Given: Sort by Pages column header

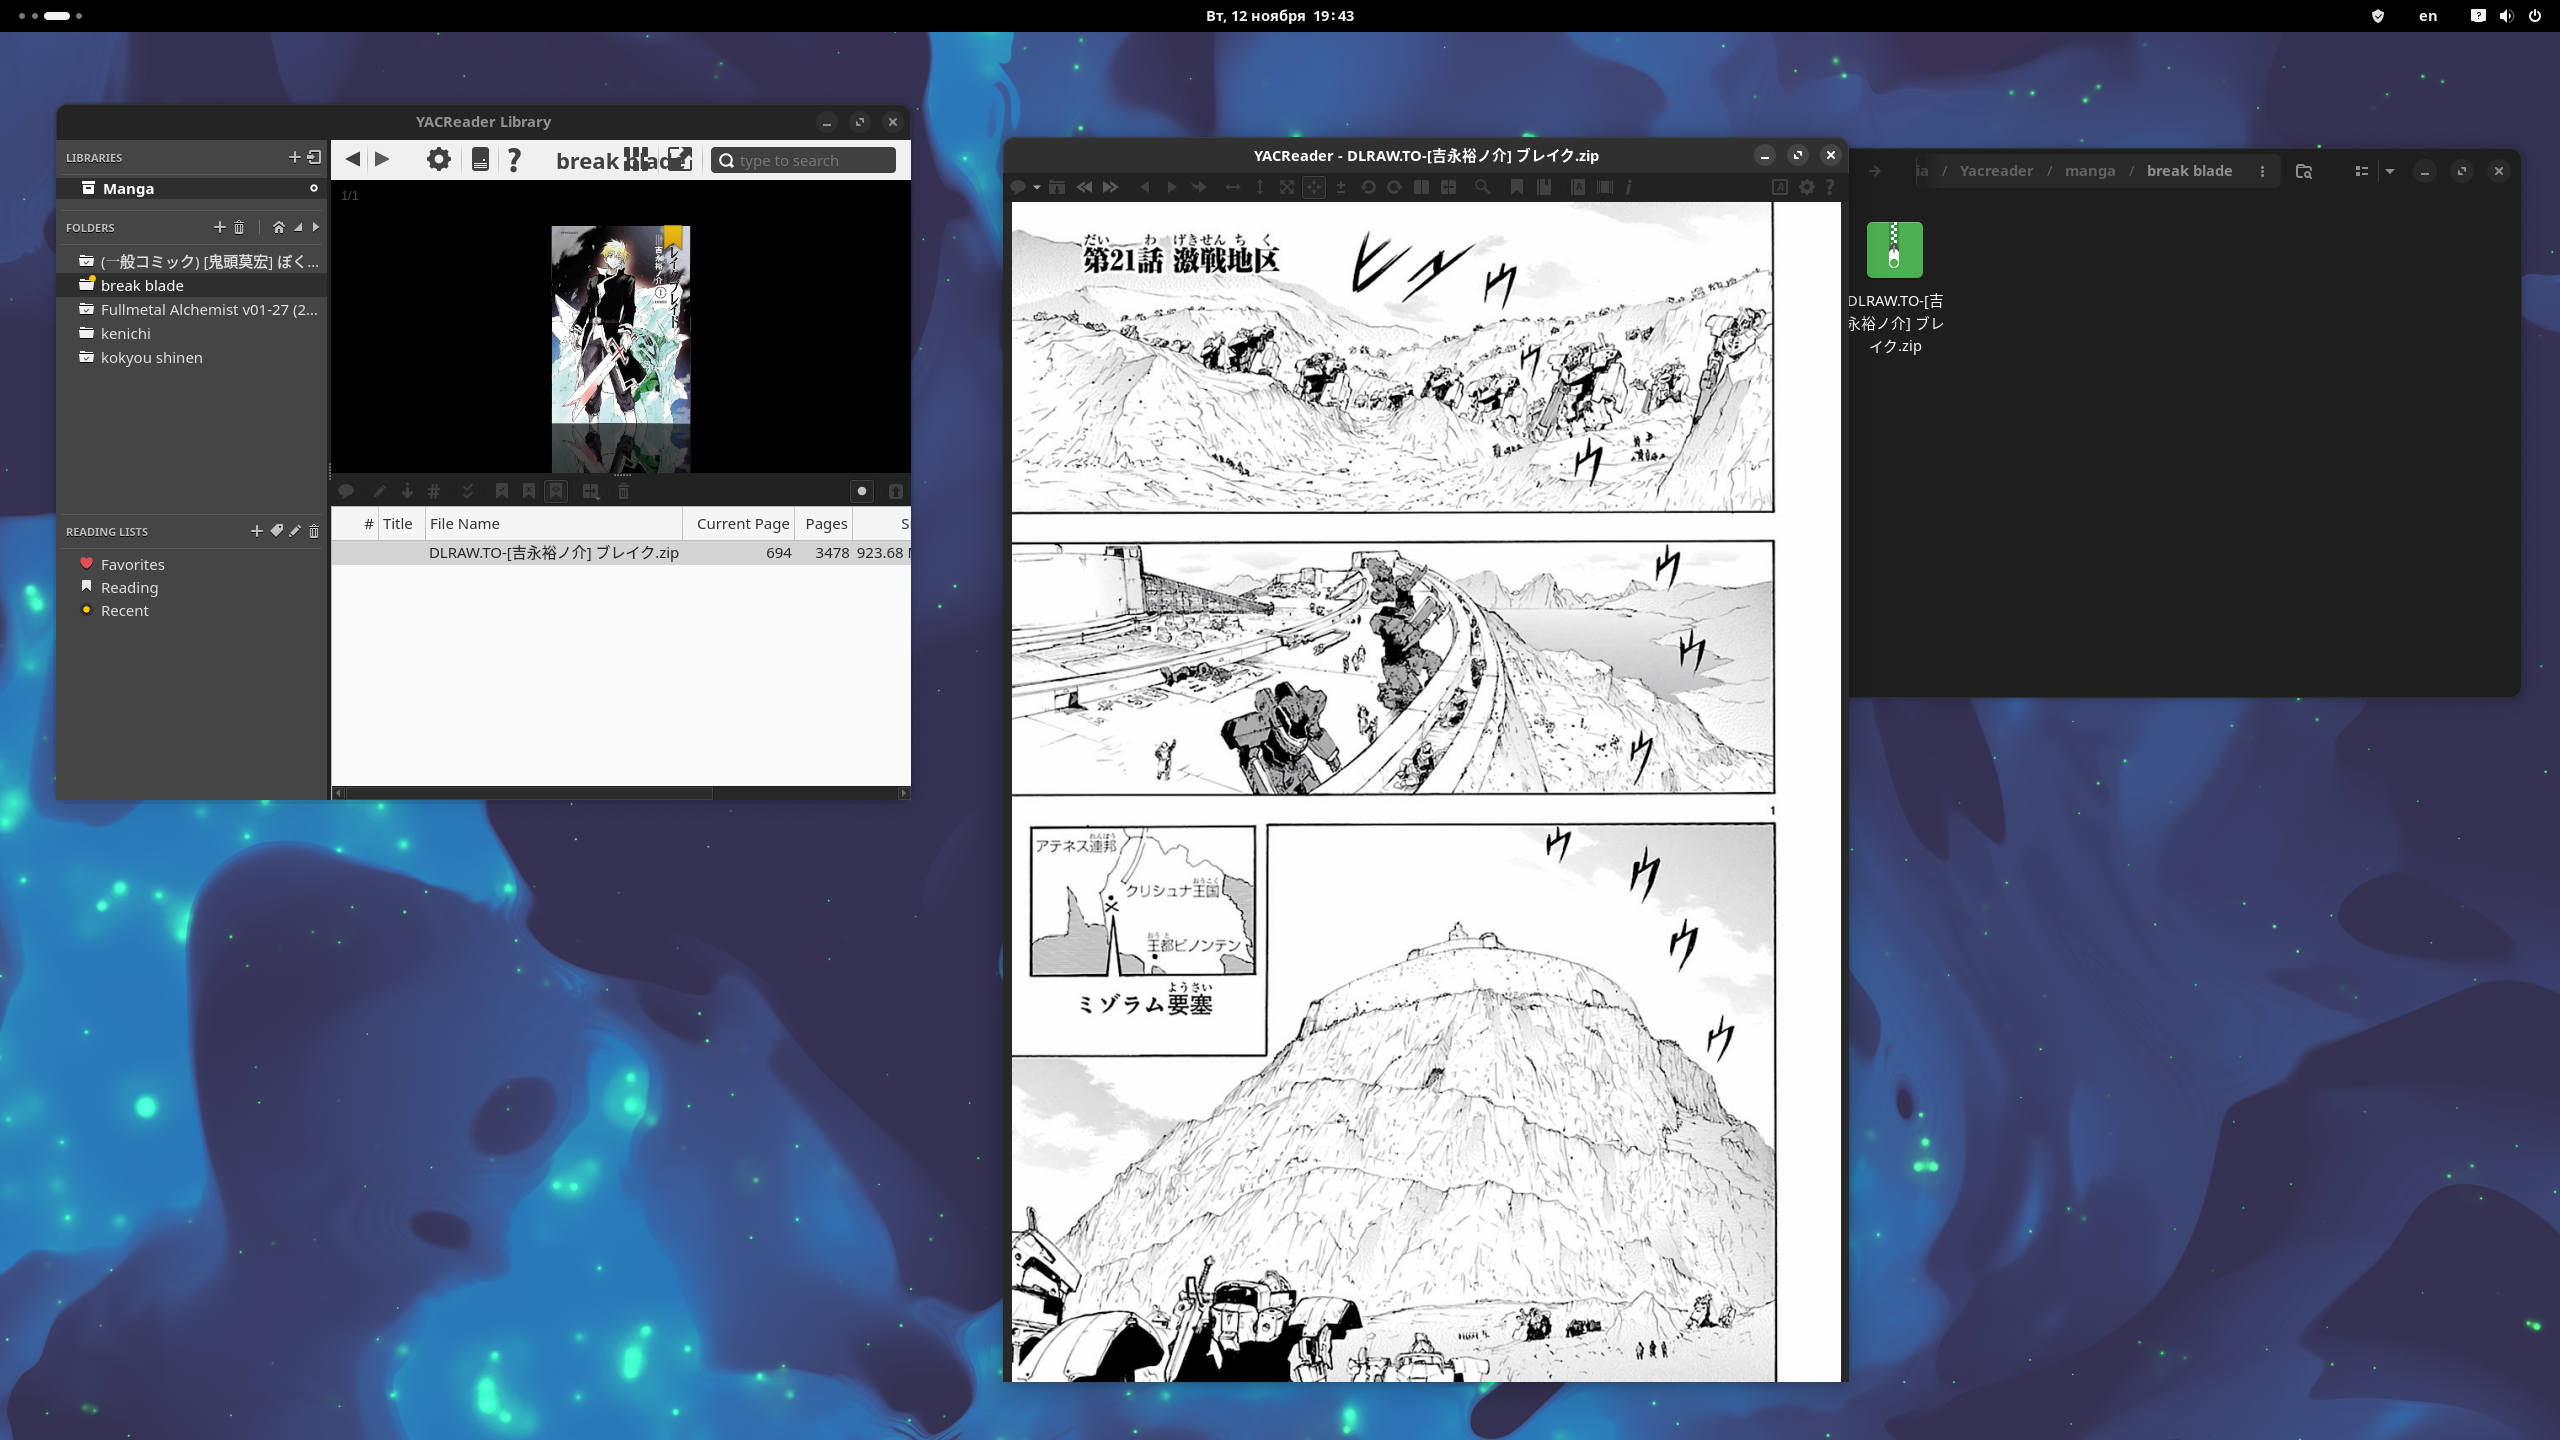Looking at the screenshot, I should (x=825, y=523).
